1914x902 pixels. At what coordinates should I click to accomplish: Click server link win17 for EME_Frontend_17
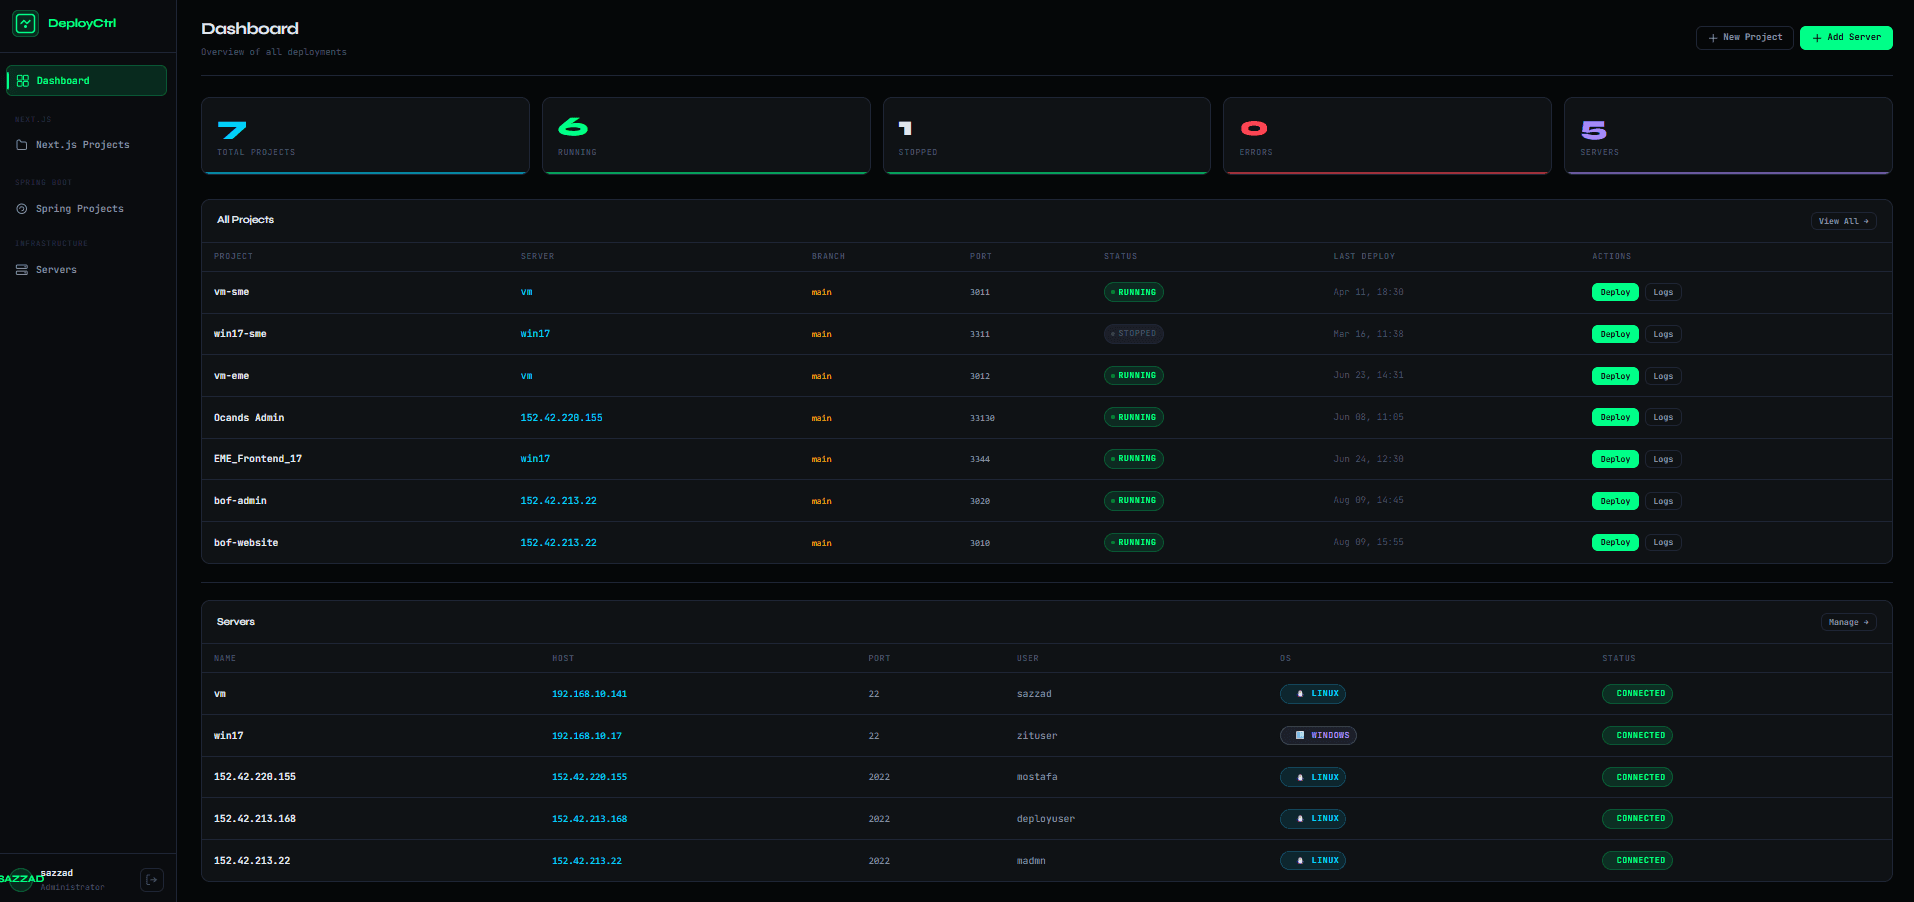coord(535,459)
